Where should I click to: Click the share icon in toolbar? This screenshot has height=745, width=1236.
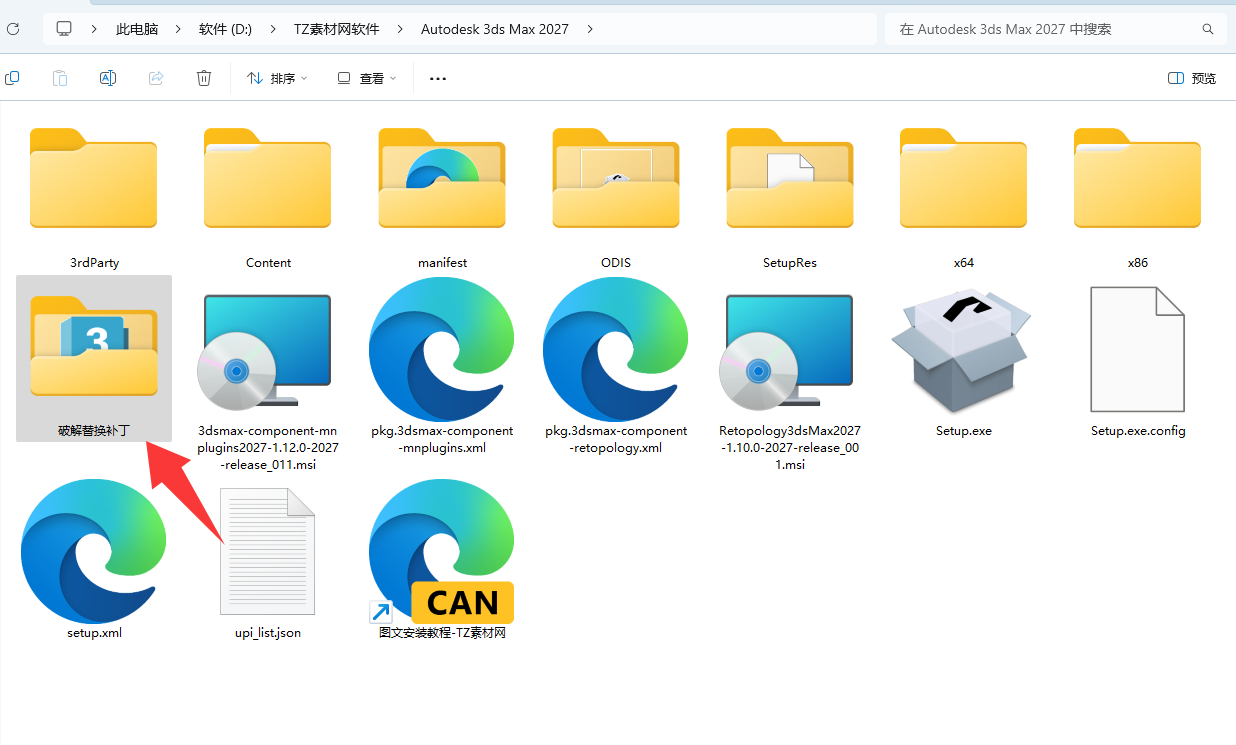click(x=156, y=78)
